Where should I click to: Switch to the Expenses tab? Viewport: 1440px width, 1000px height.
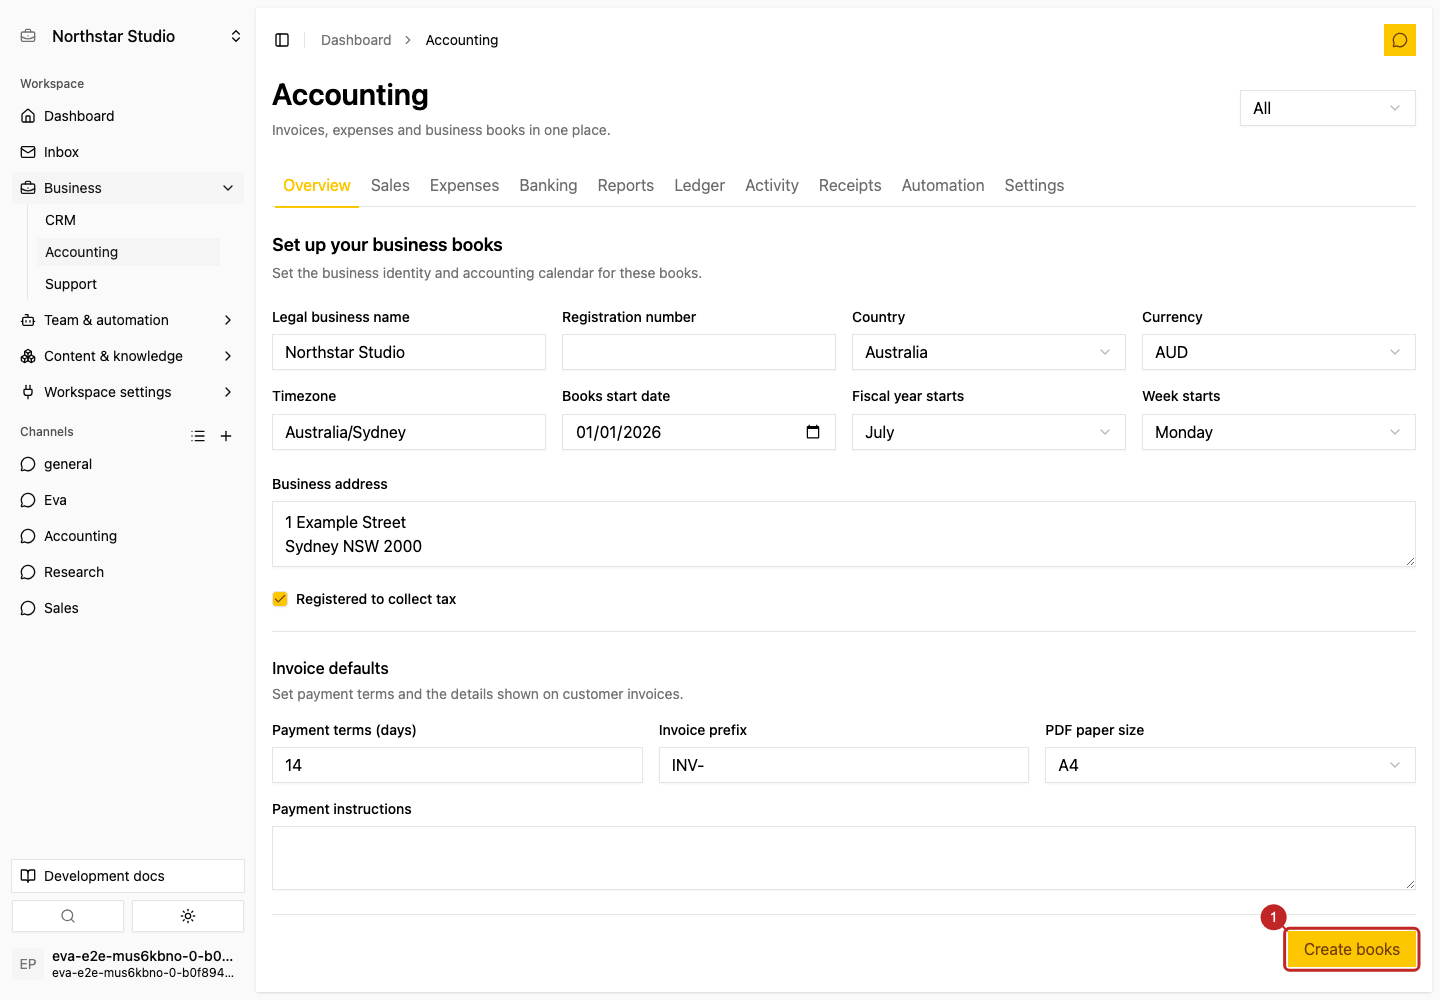click(464, 185)
